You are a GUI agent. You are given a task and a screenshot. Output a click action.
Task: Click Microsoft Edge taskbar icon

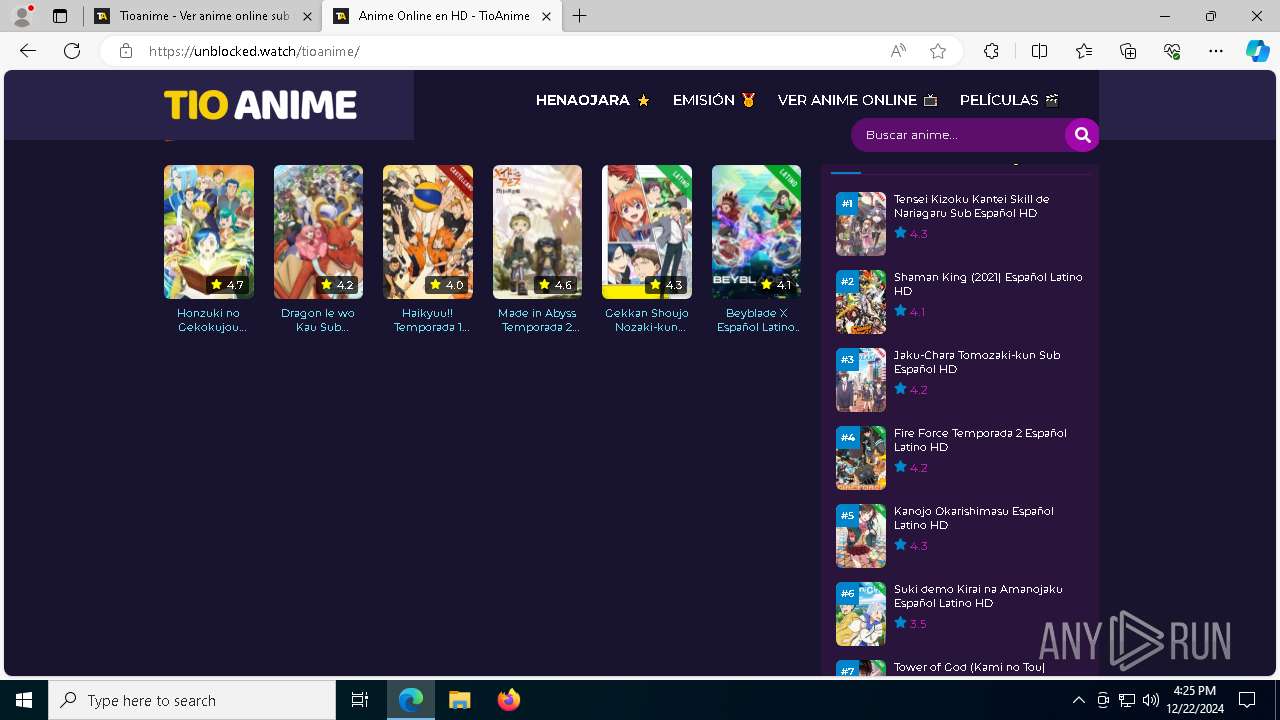(411, 700)
